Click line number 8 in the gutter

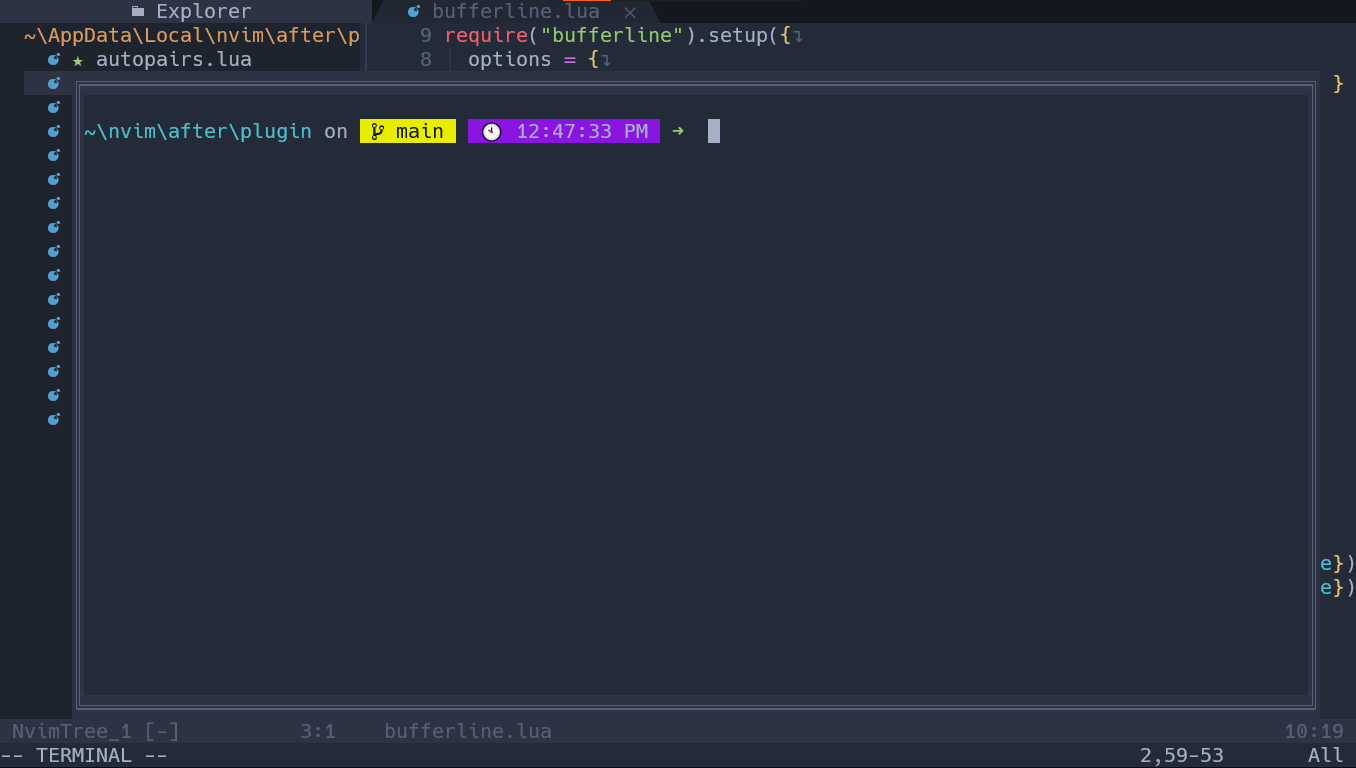426,59
